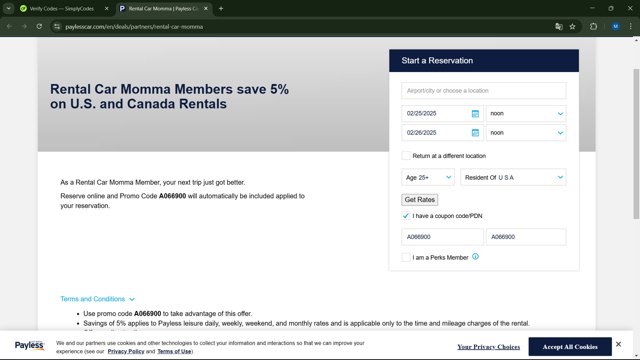640x360 pixels.
Task: Collapse the Terms and Conditions section
Action: [x=98, y=299]
